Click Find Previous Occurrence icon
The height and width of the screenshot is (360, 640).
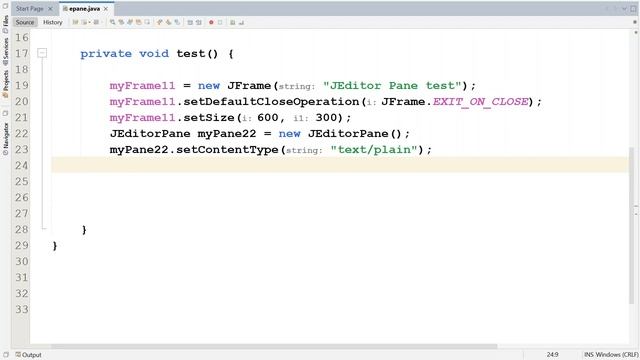(x=121, y=22)
